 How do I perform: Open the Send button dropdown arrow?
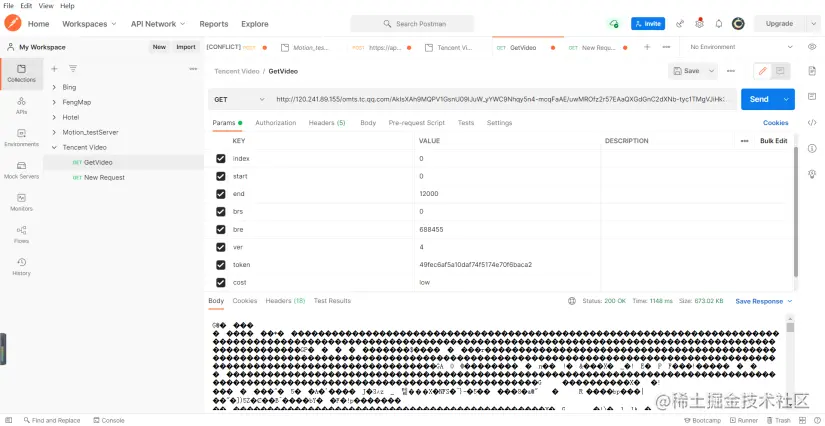tap(786, 99)
